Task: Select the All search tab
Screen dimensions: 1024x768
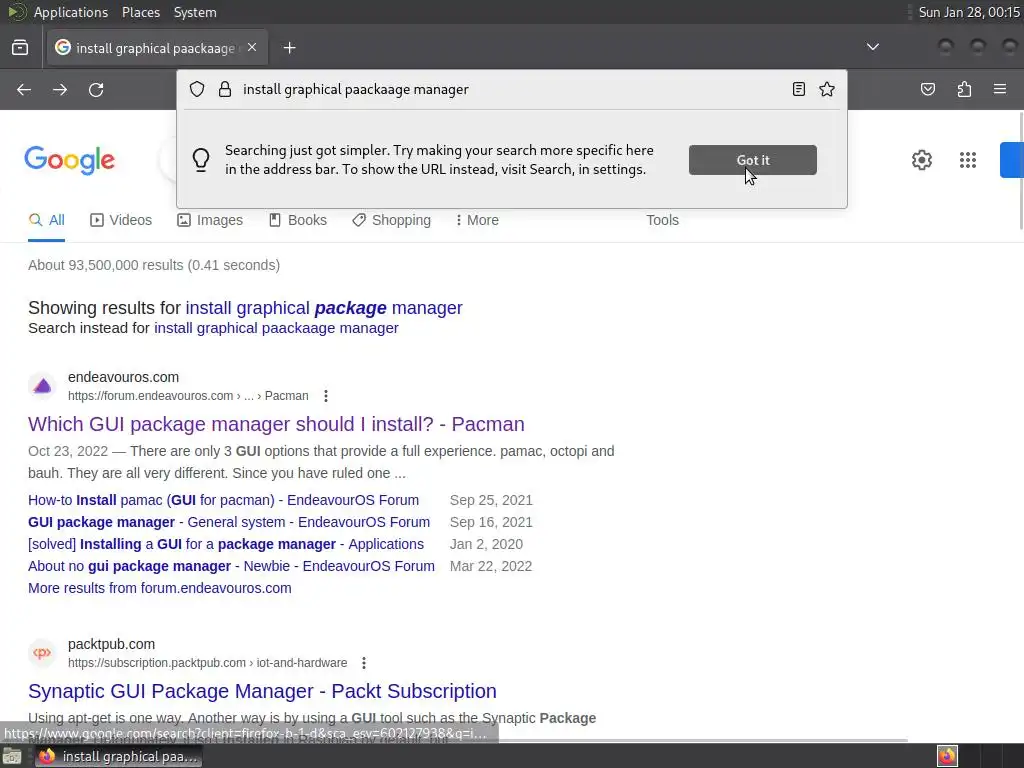Action: (46, 221)
